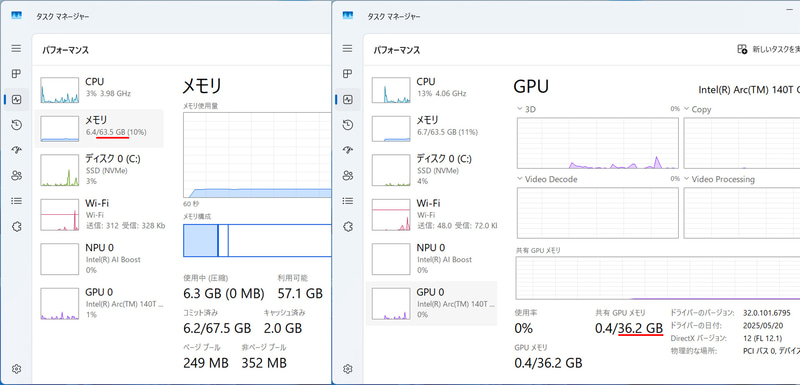Screen dimensions: 800x385
Task: Select Performance page icon in left Task Manager
Action: 16,99
